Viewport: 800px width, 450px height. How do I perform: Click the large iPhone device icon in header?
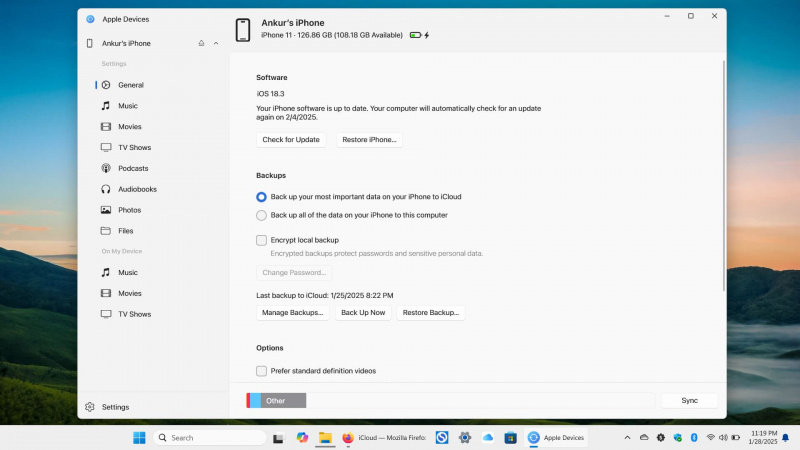click(243, 30)
